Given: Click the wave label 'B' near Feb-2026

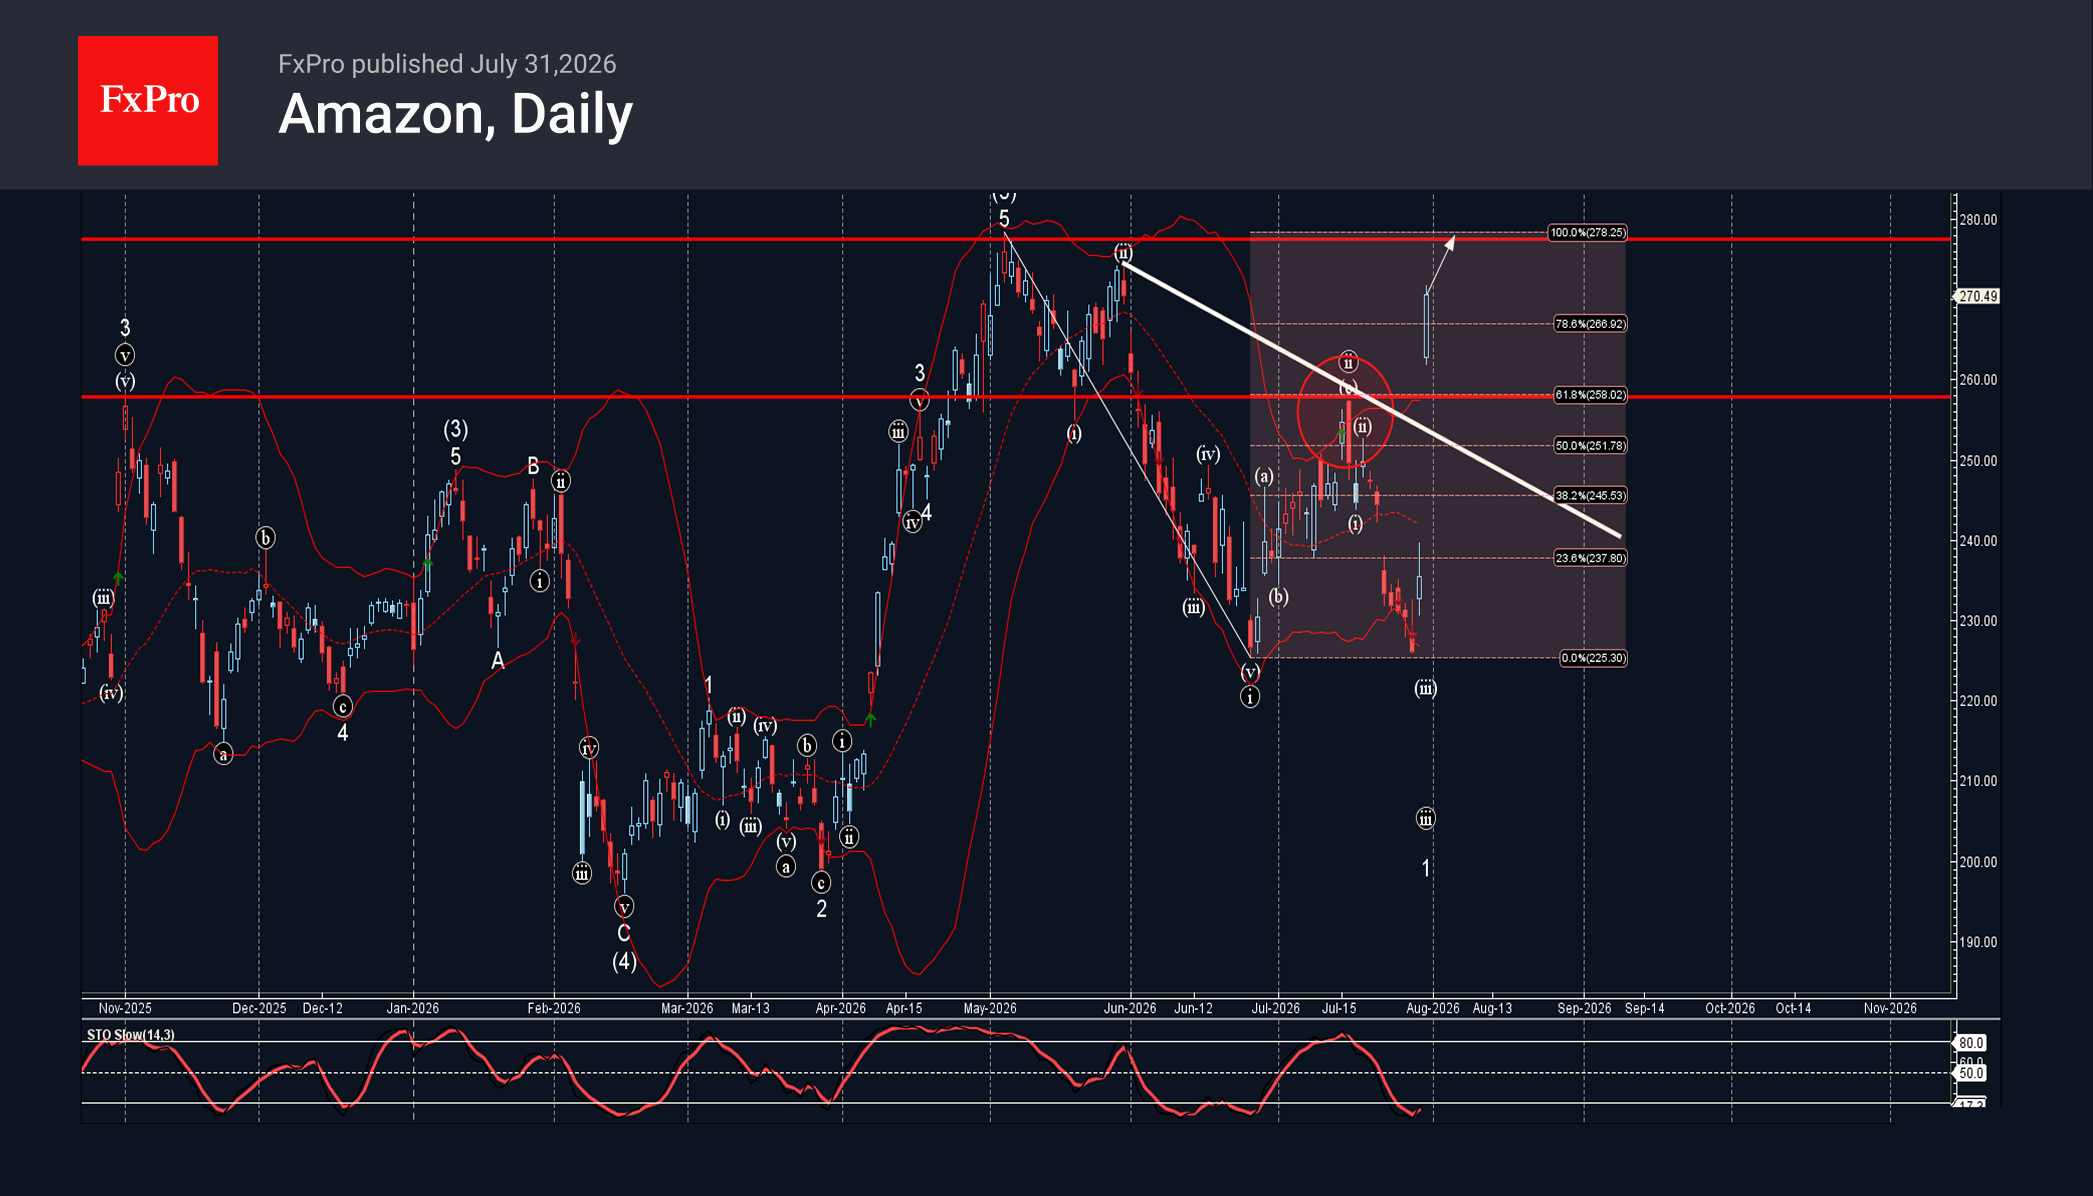Looking at the screenshot, I should 533,466.
